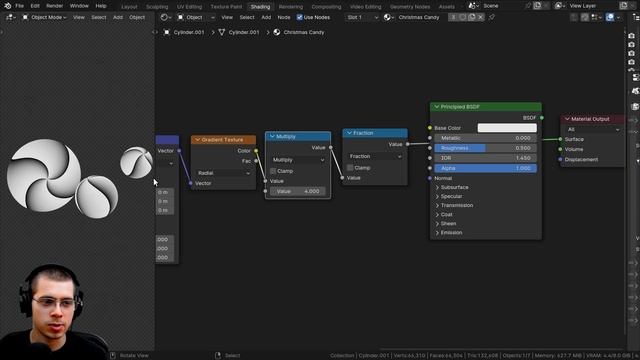
Task: Duplicate the Christmas Candy material with copy icon
Action: pos(472,17)
